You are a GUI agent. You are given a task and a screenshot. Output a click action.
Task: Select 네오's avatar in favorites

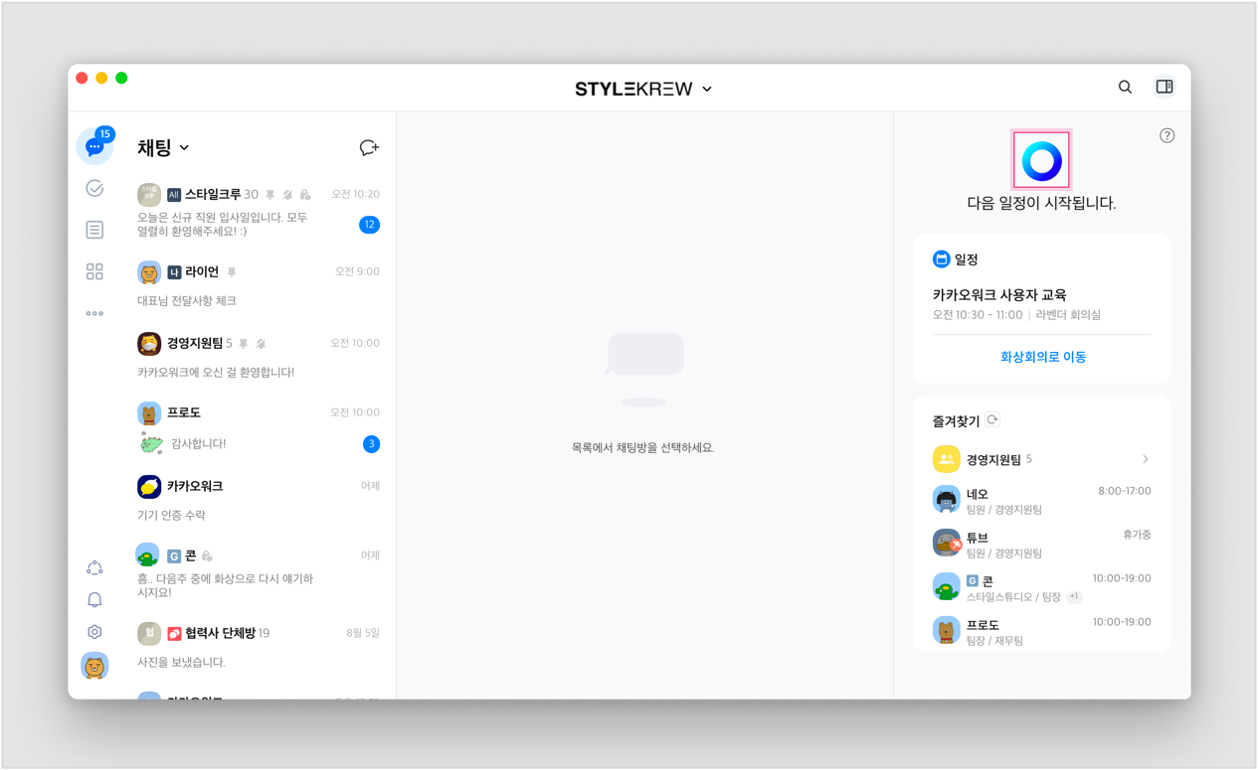click(946, 499)
